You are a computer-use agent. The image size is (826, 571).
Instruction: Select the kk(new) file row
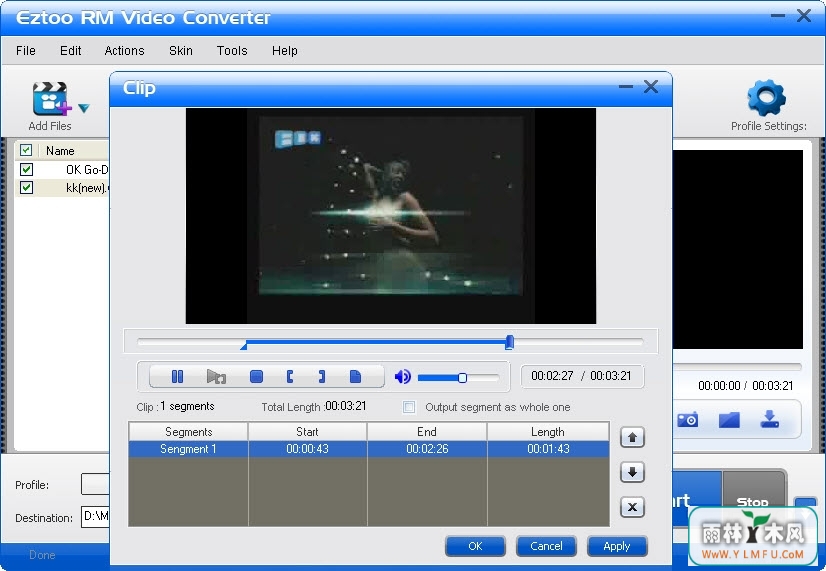[62, 188]
